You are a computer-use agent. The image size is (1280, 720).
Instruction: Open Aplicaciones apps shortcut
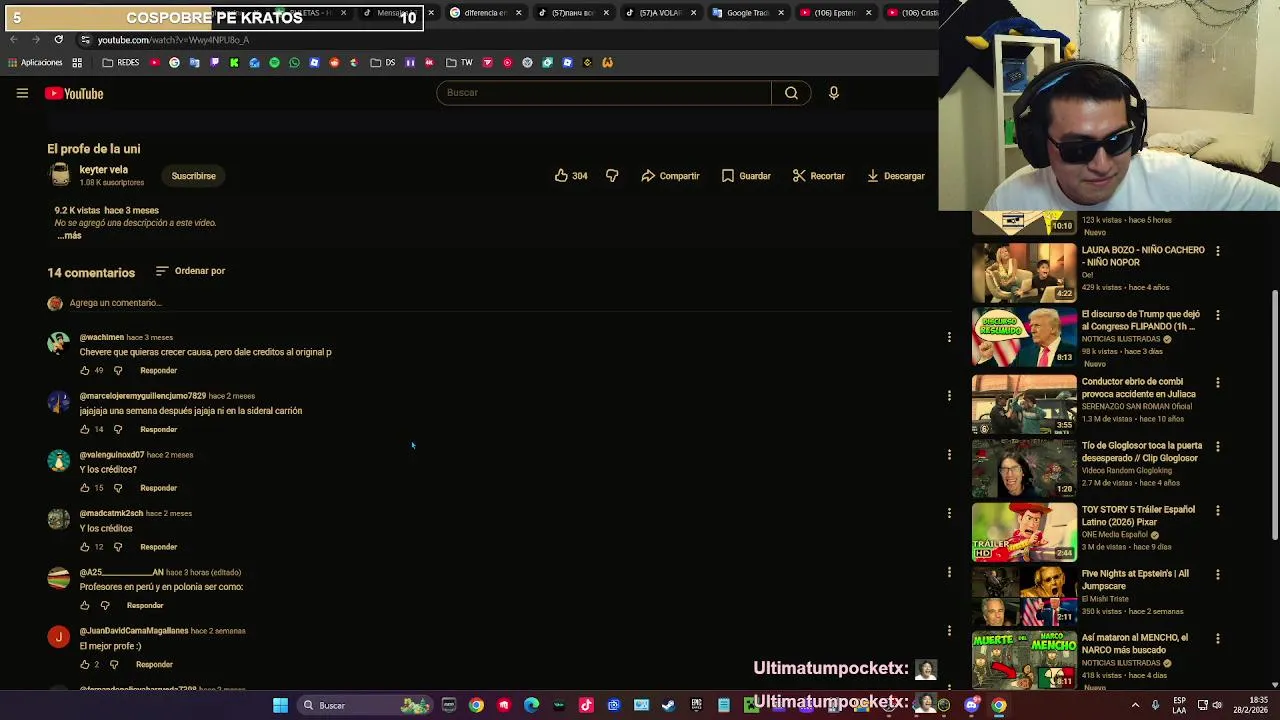[34, 63]
